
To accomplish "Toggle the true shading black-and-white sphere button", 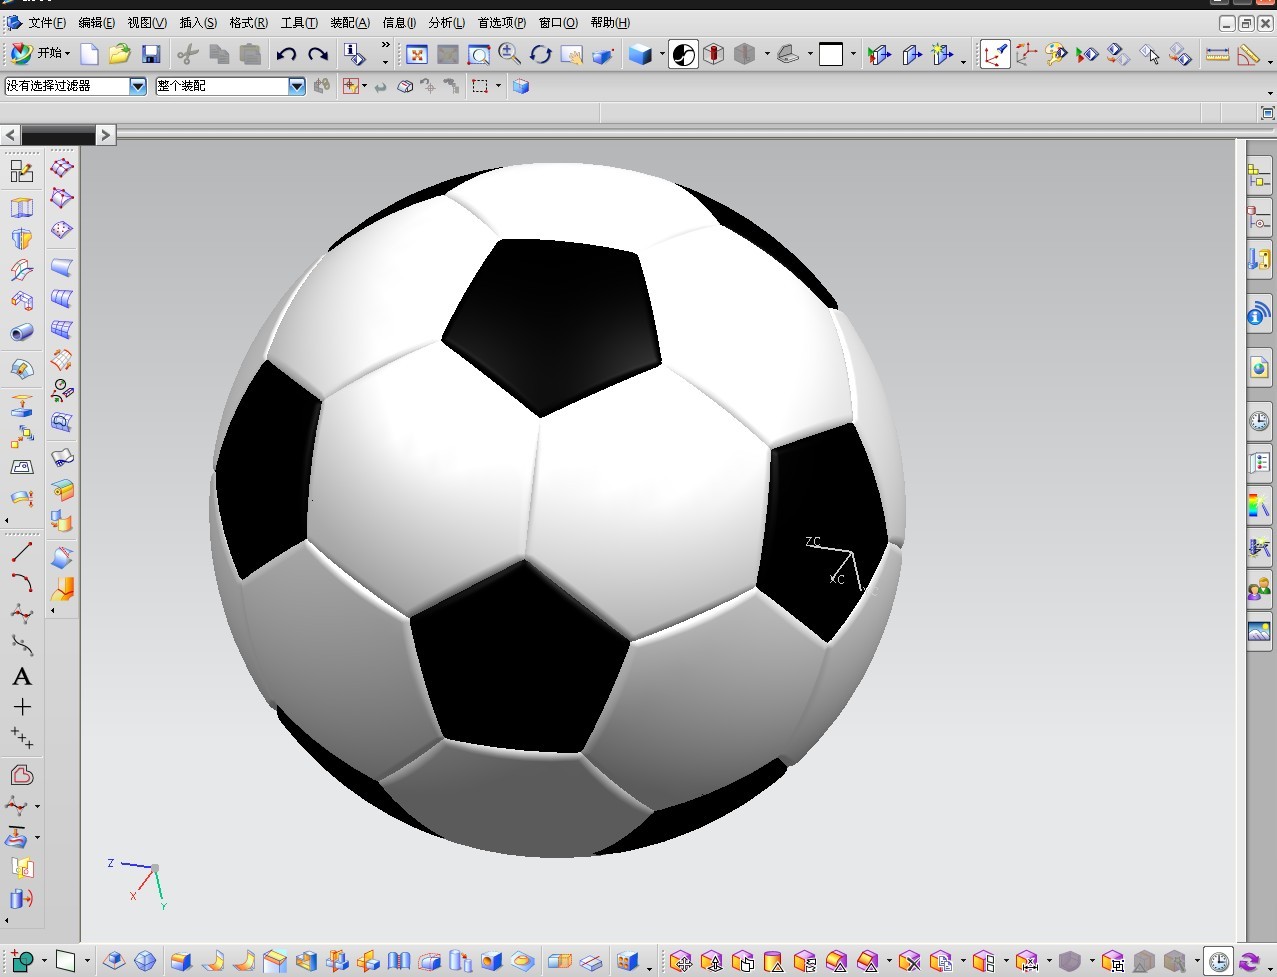I will pos(683,54).
